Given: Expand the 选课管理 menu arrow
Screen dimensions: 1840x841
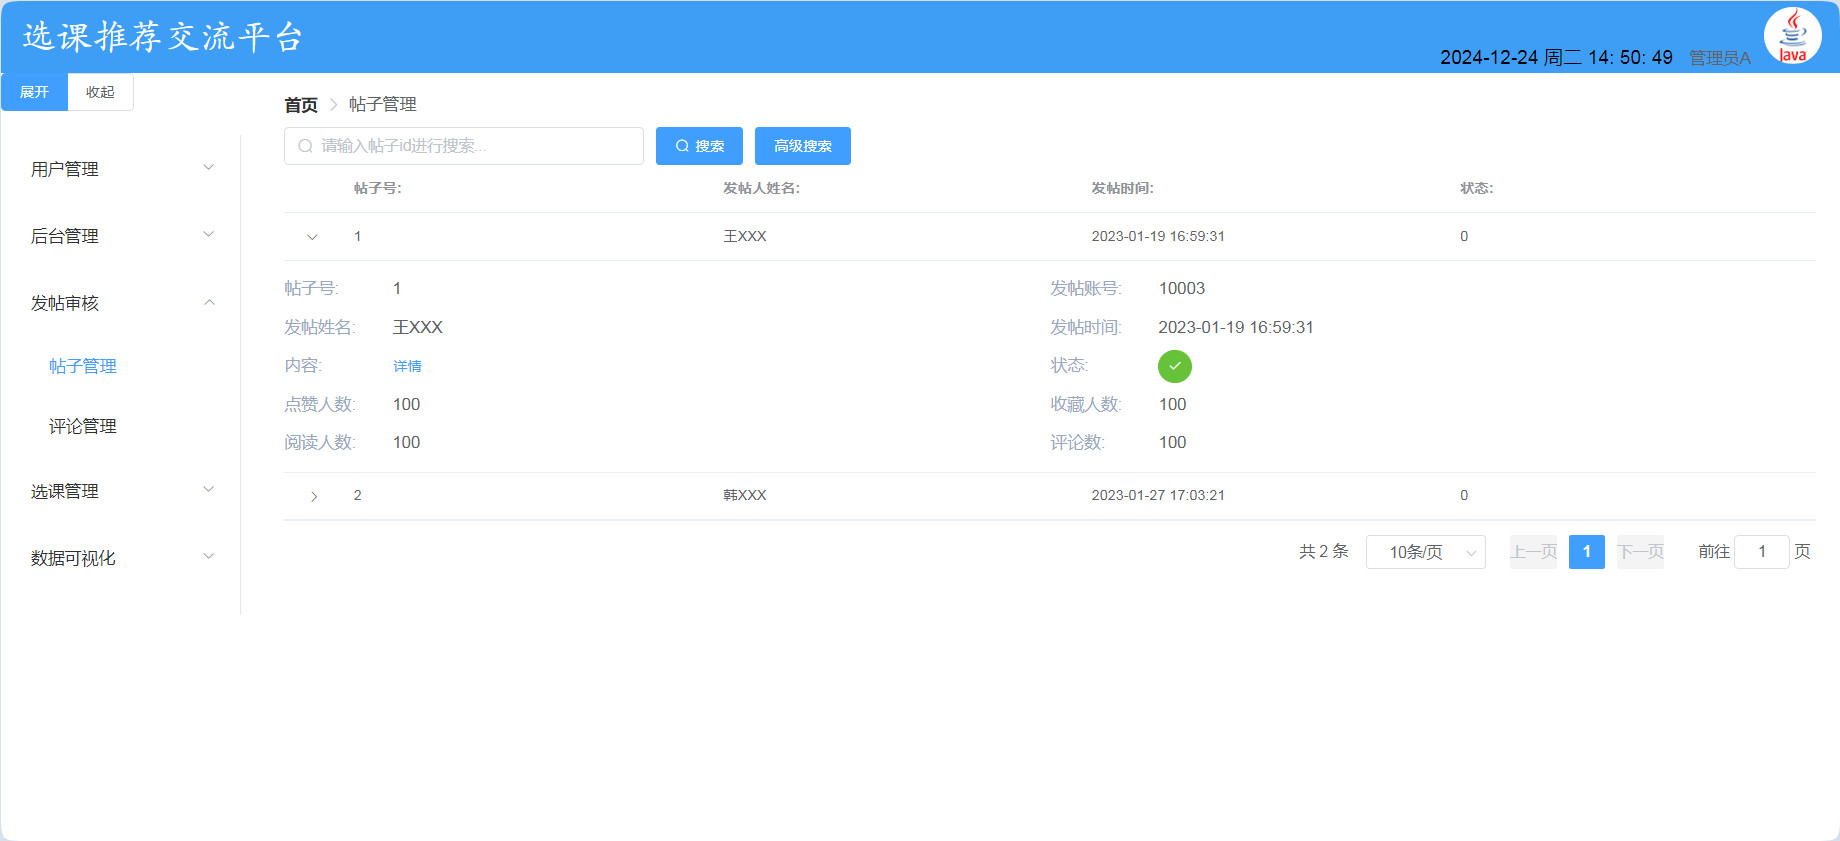Looking at the screenshot, I should pyautogui.click(x=209, y=490).
